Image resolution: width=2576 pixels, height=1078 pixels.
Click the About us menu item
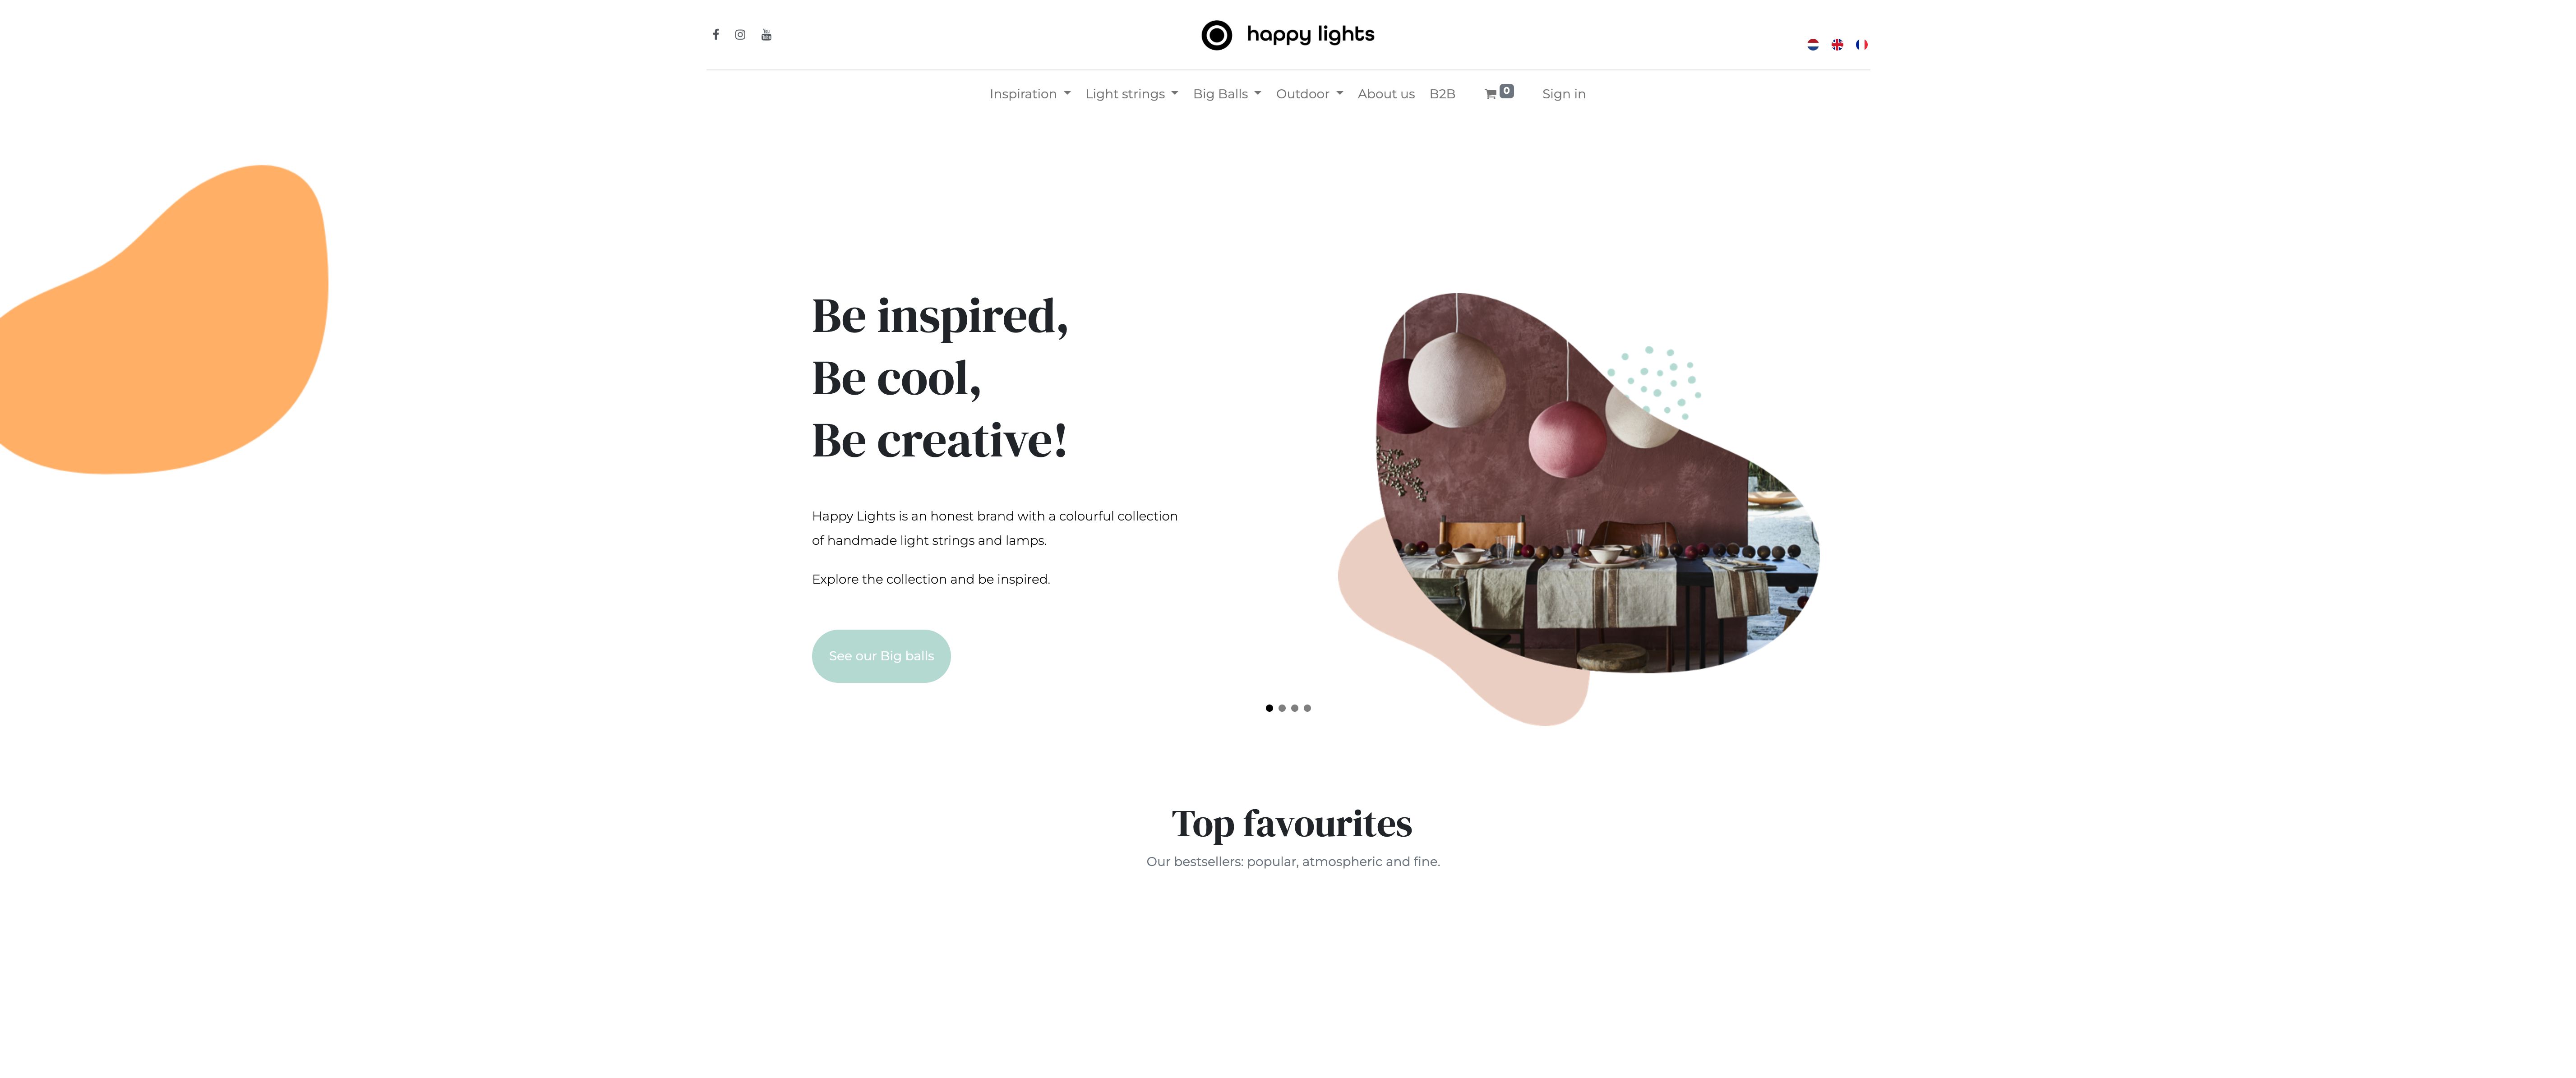coord(1385,94)
